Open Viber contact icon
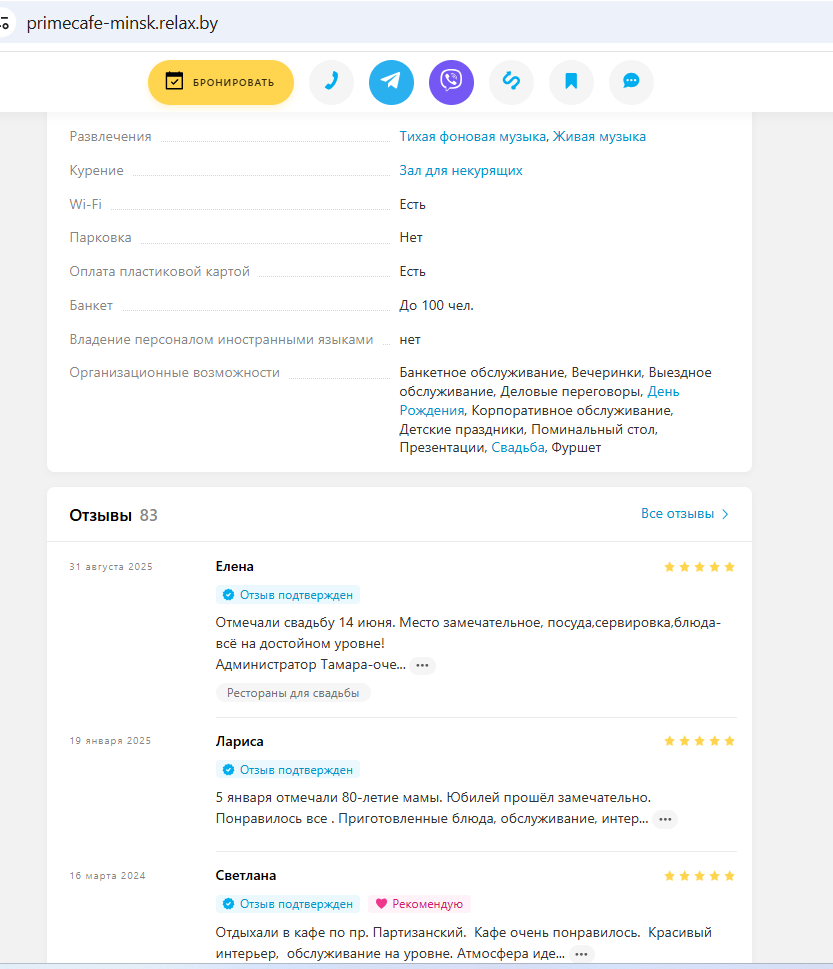 (x=451, y=82)
